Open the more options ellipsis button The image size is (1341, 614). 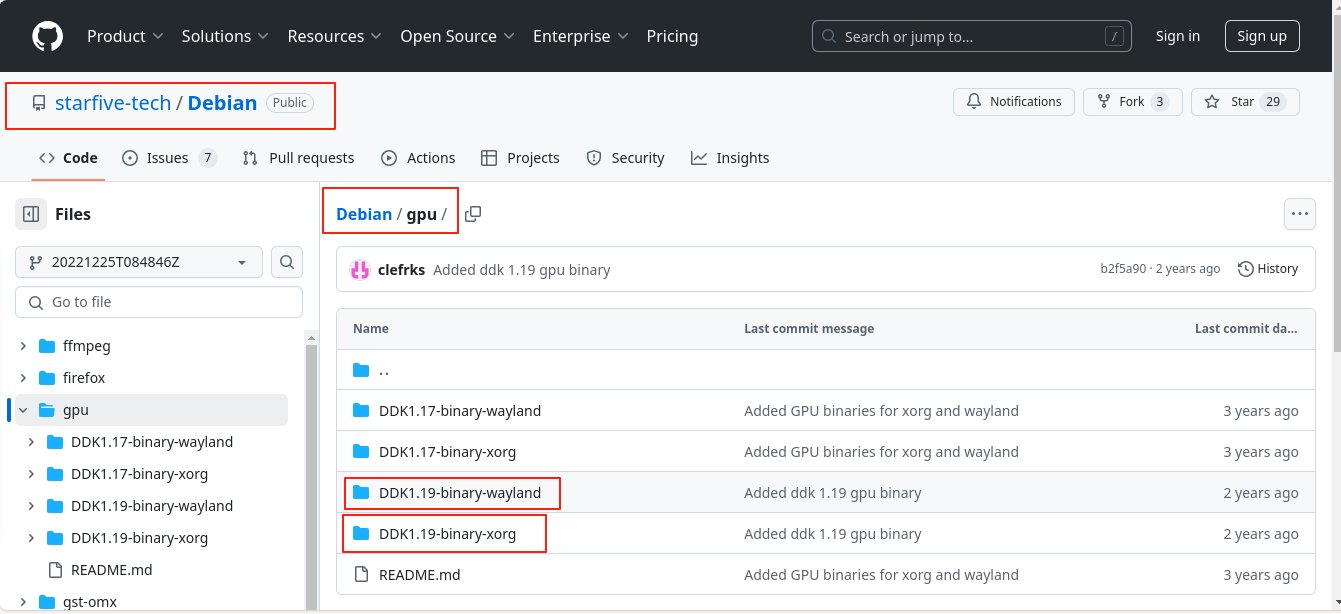(1300, 214)
